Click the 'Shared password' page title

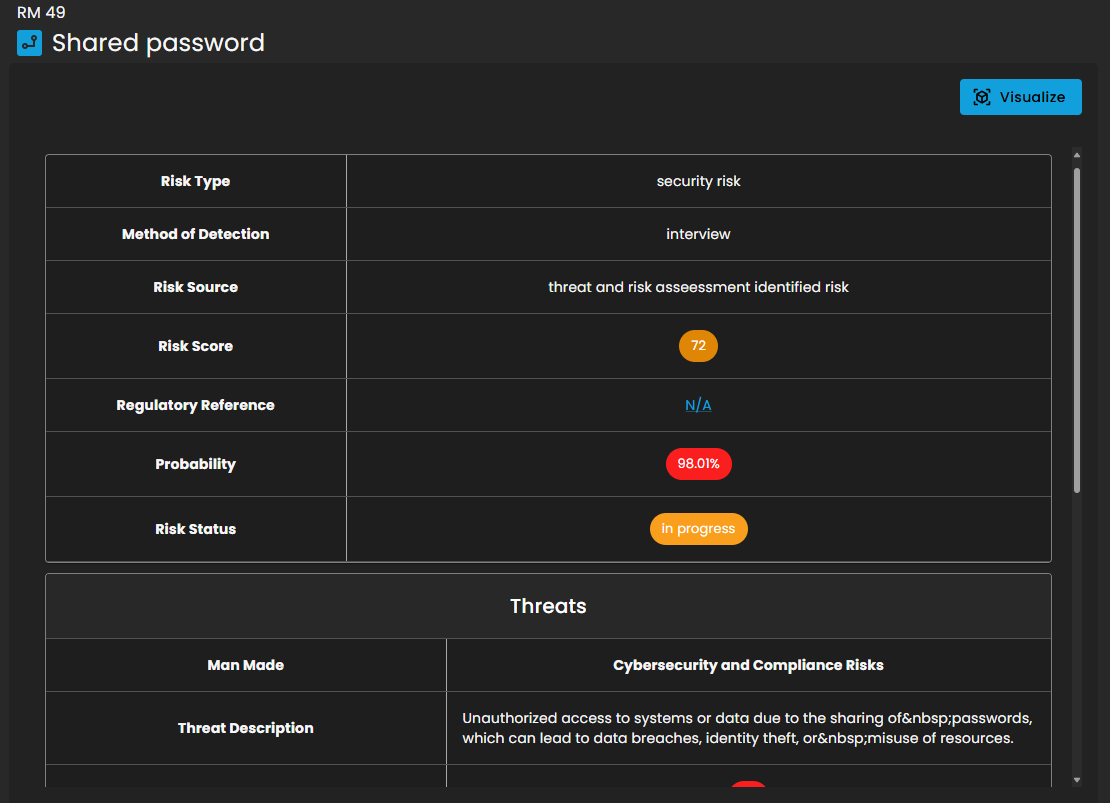pos(158,43)
